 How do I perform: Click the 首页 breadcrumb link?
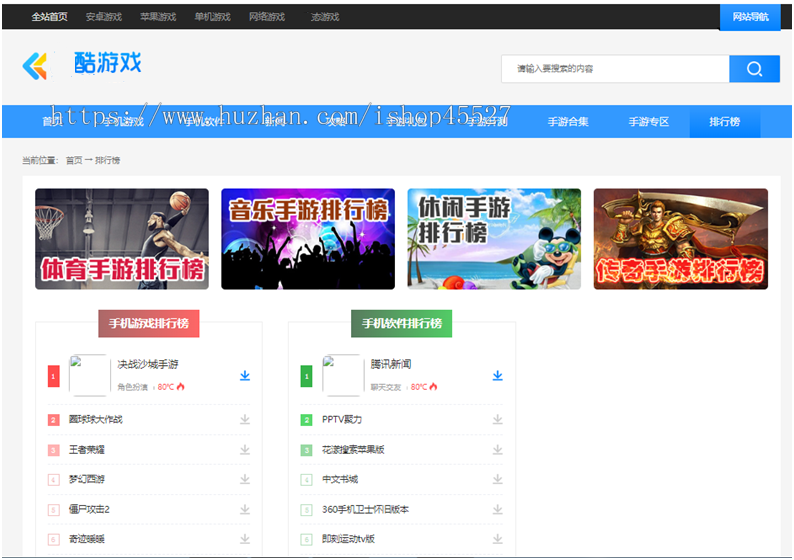[x=74, y=161]
